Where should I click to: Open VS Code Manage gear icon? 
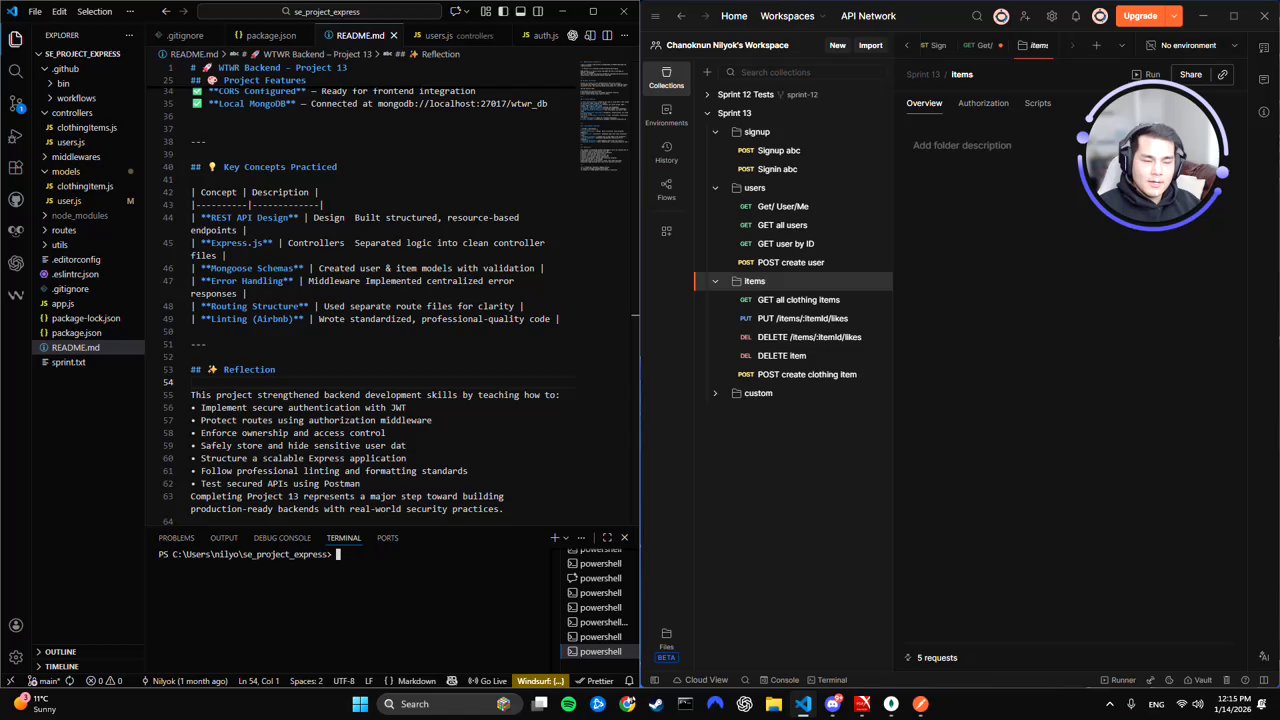coord(15,658)
